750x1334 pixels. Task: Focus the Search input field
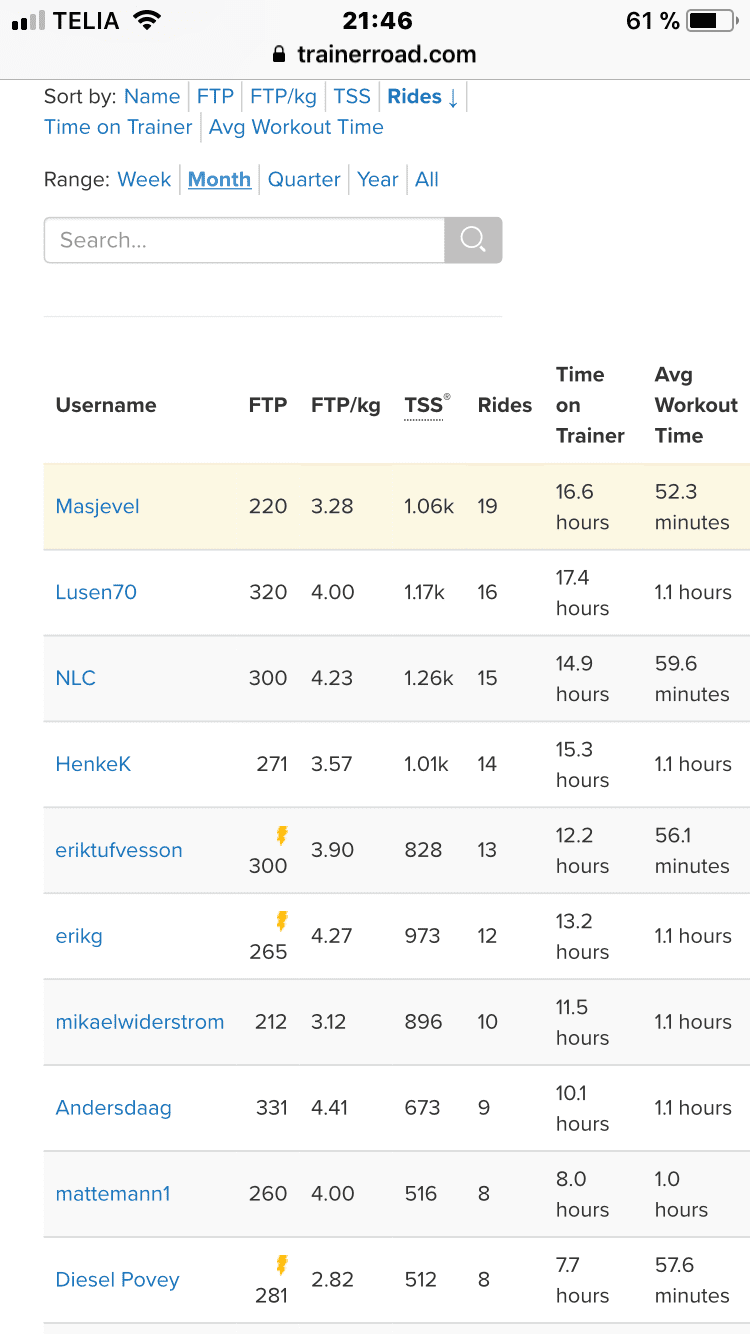[244, 240]
